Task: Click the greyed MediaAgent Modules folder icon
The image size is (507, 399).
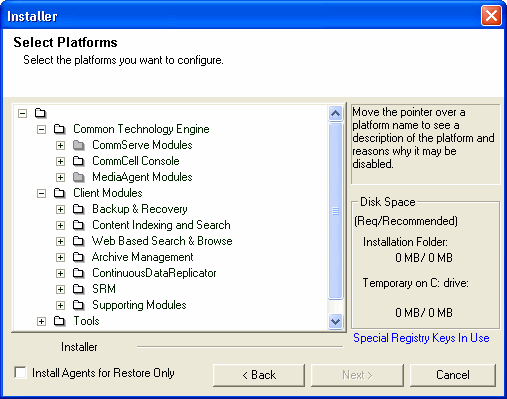Action: [x=79, y=177]
